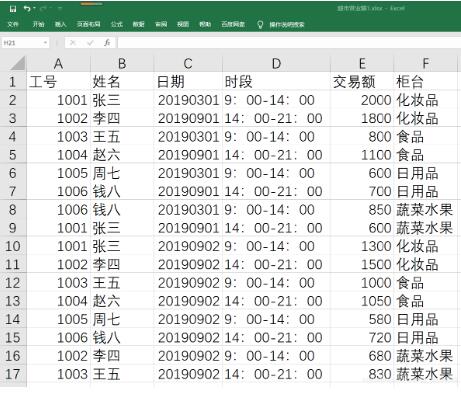Image resolution: width=461 pixels, height=396 pixels.
Task: Click 食品 in row 4
Action: (x=426, y=136)
